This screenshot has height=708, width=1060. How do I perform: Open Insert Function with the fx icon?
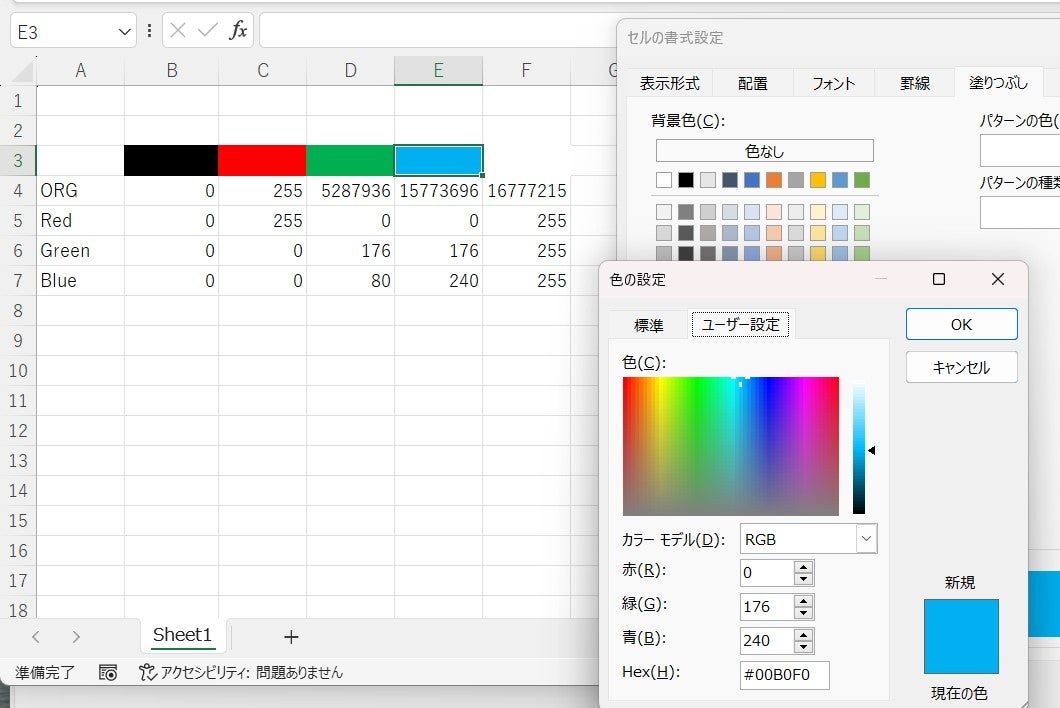(238, 30)
